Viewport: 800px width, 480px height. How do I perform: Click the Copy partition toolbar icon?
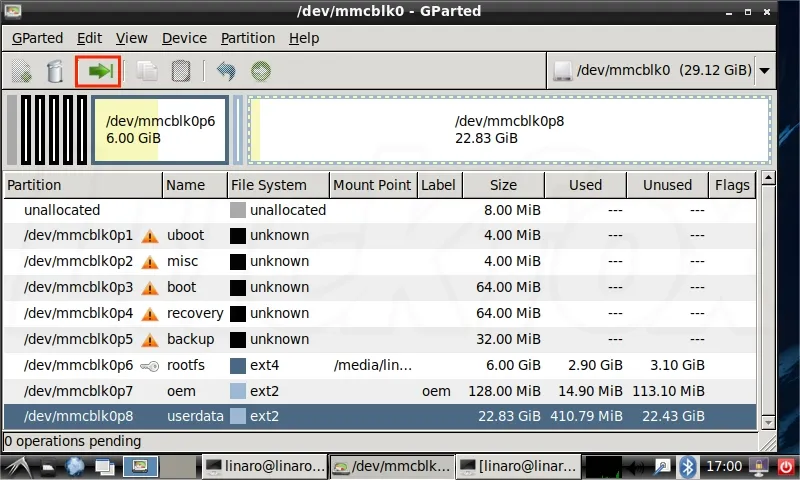click(147, 71)
